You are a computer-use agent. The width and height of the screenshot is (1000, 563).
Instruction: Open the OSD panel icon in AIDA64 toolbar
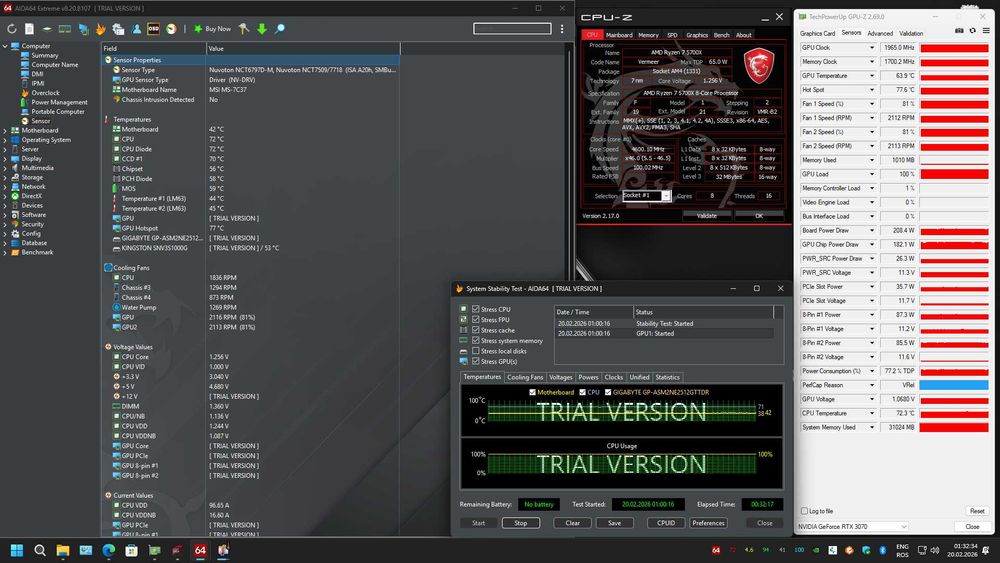[153, 29]
